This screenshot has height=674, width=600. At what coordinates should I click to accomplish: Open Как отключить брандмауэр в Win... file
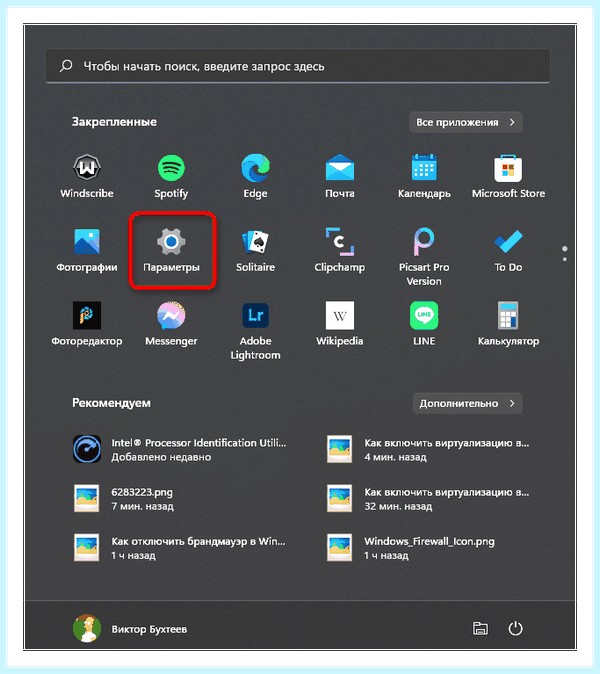click(x=181, y=548)
